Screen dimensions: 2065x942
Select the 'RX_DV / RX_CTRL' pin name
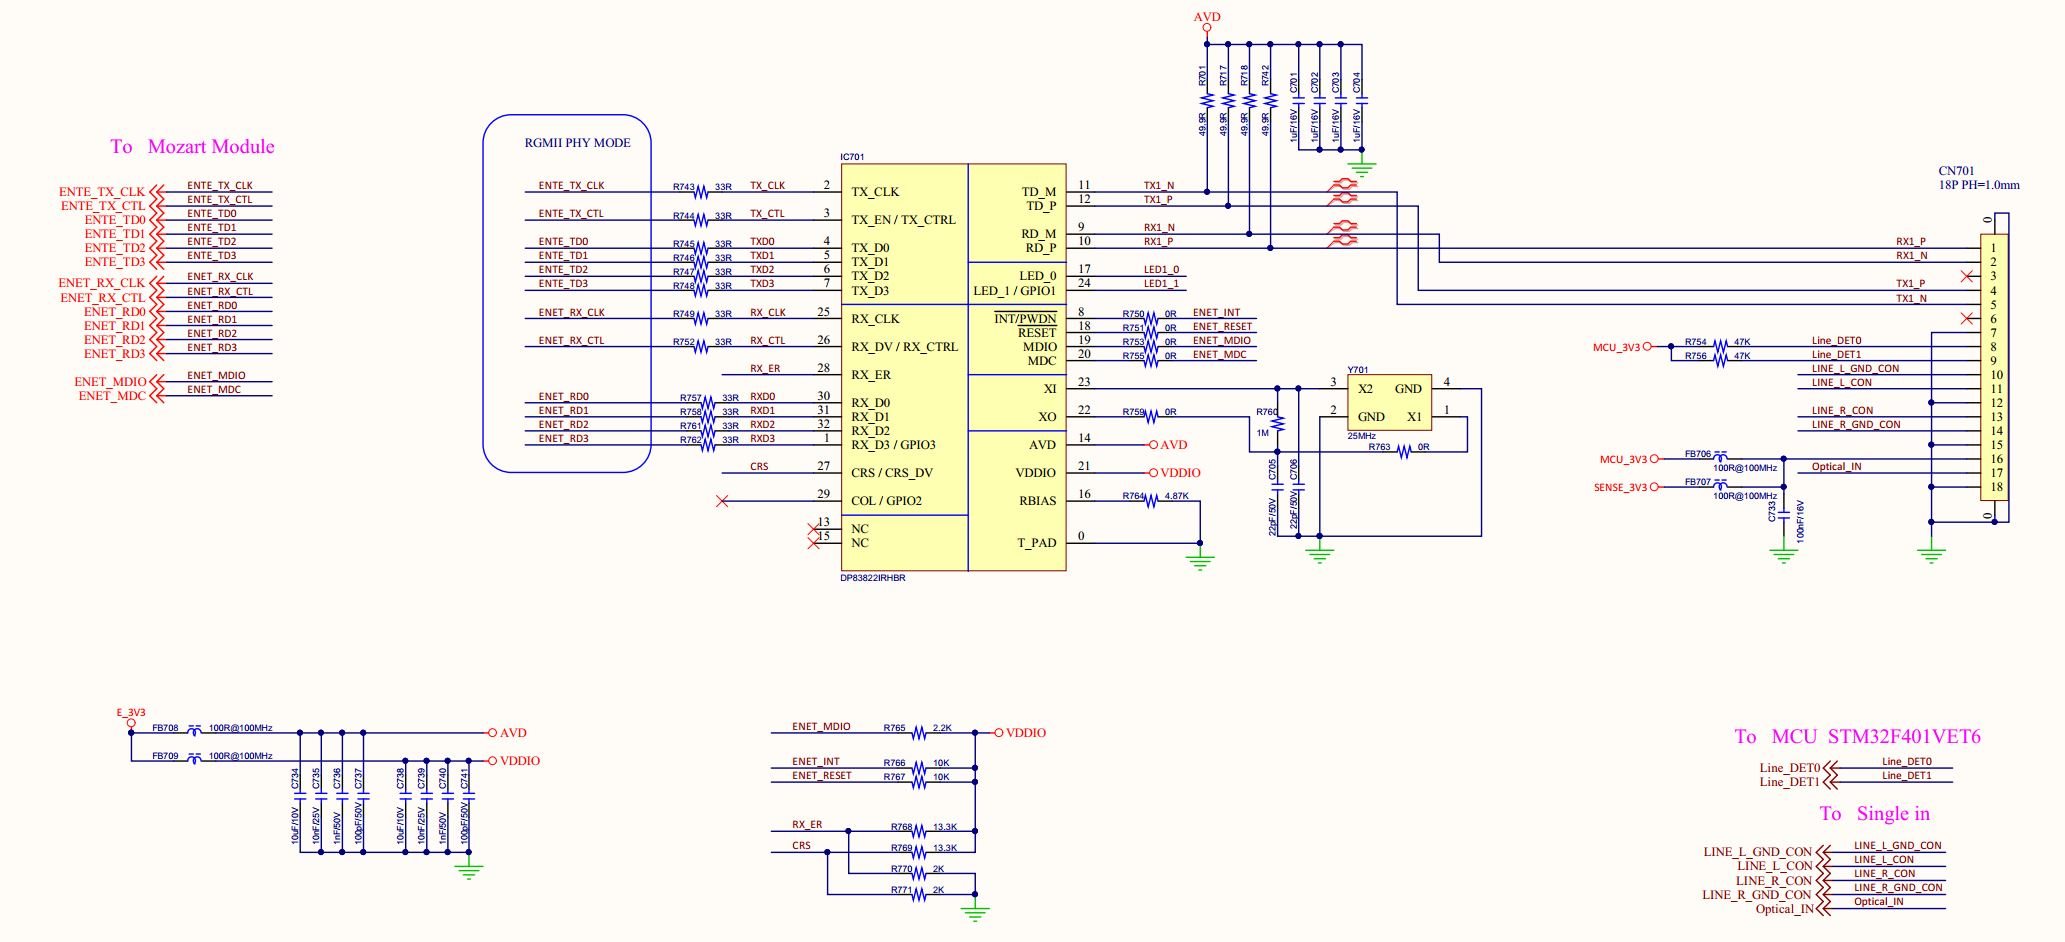tap(904, 347)
